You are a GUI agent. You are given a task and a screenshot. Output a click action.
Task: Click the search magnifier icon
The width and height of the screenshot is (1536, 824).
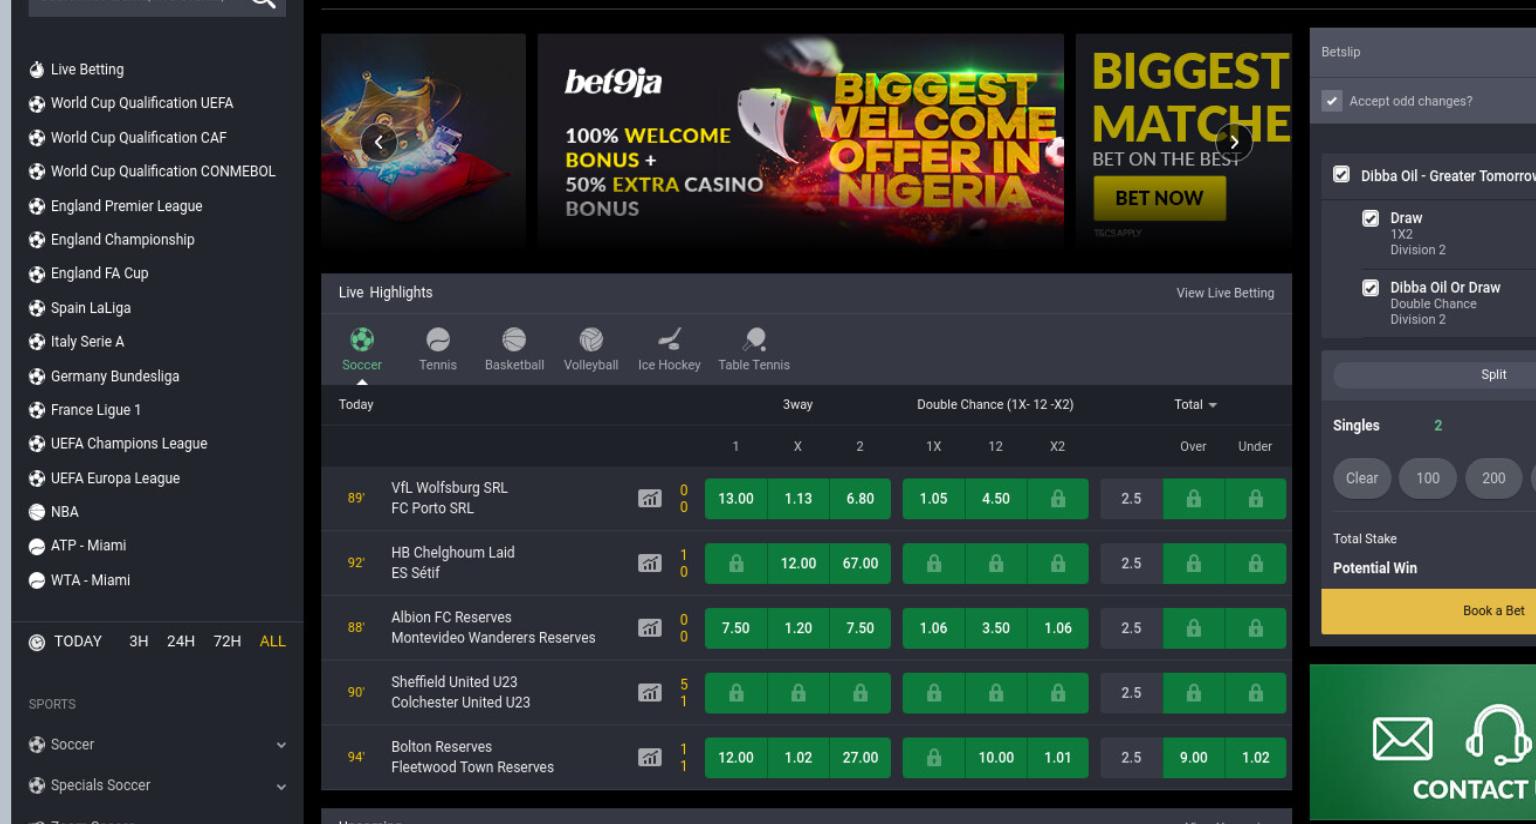(263, 3)
